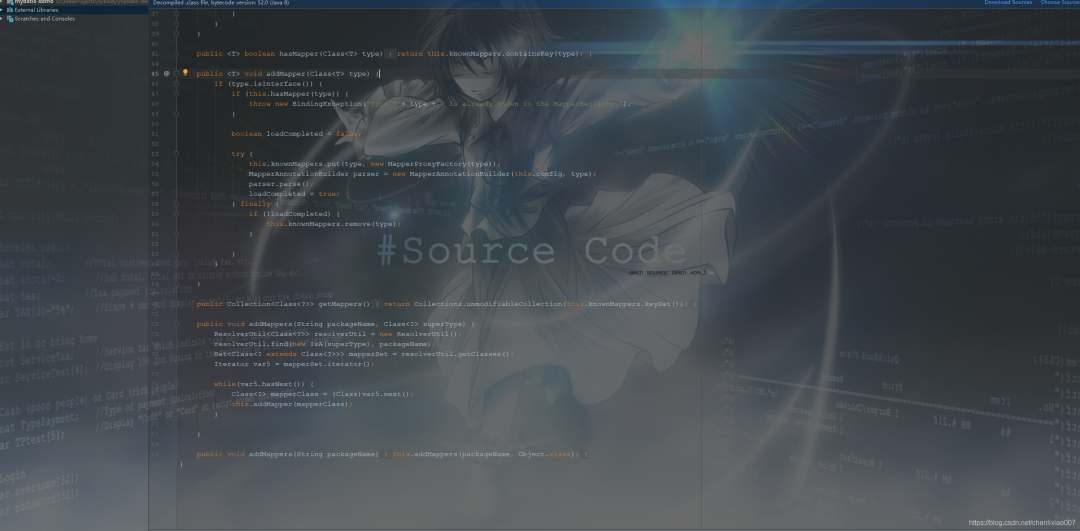Image resolution: width=1080 pixels, height=531 pixels.
Task: Click the folded braces in the getMappers line
Action: pyautogui.click(x=378, y=304)
